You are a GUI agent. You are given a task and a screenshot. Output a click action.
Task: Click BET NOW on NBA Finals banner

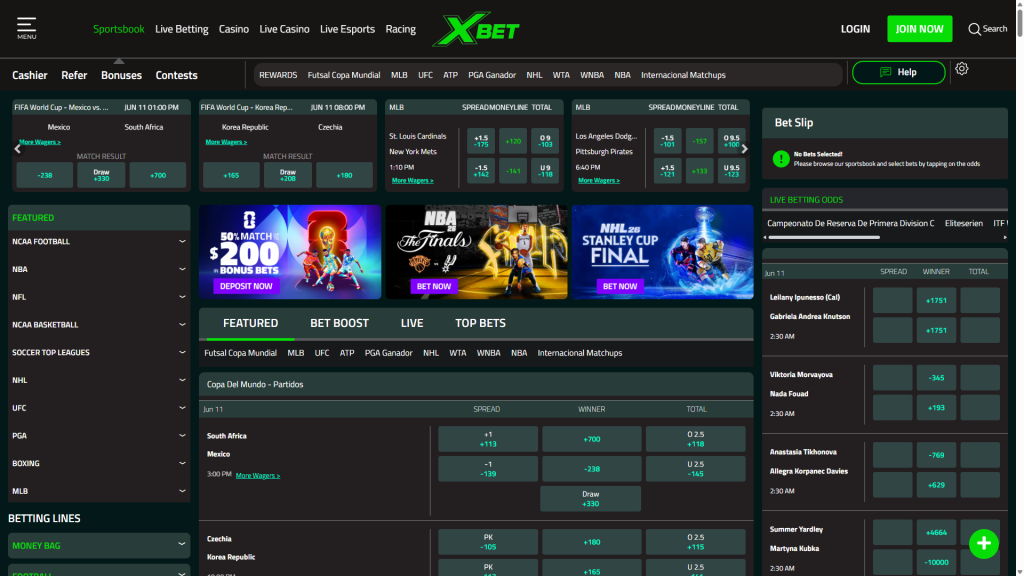434,286
